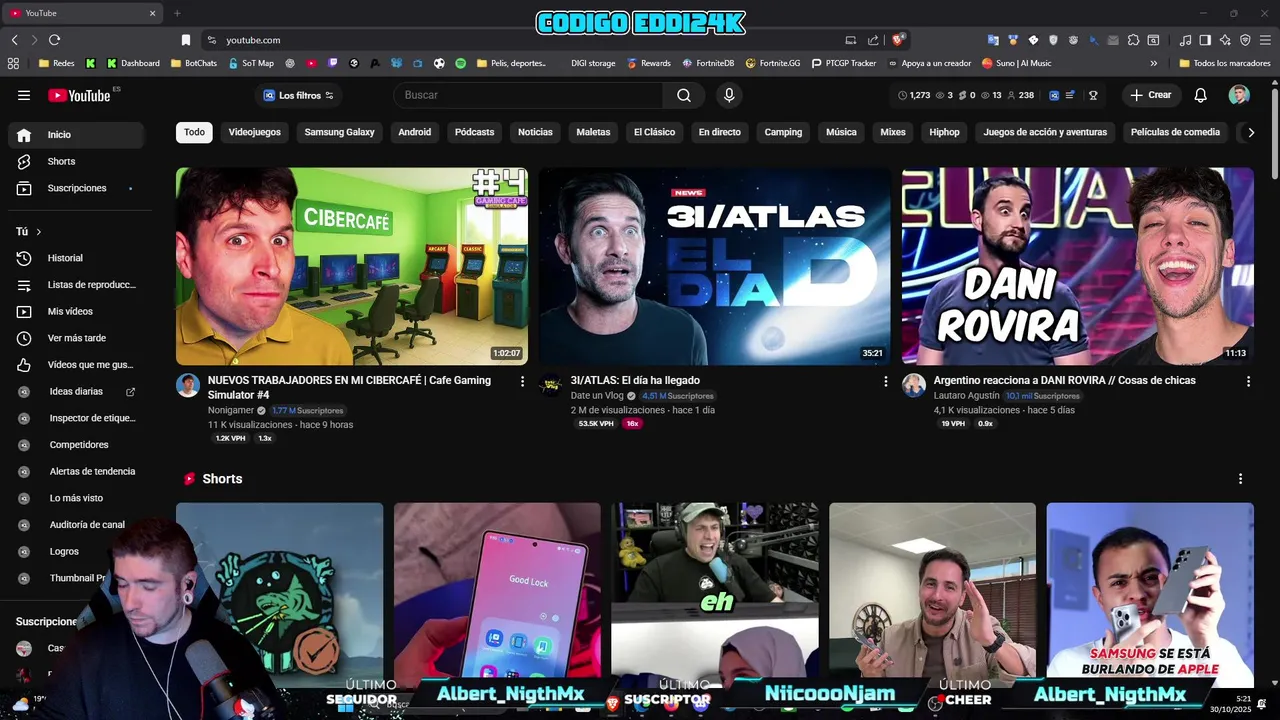1280x720 pixels.
Task: Click the YouTube logo
Action: click(79, 95)
